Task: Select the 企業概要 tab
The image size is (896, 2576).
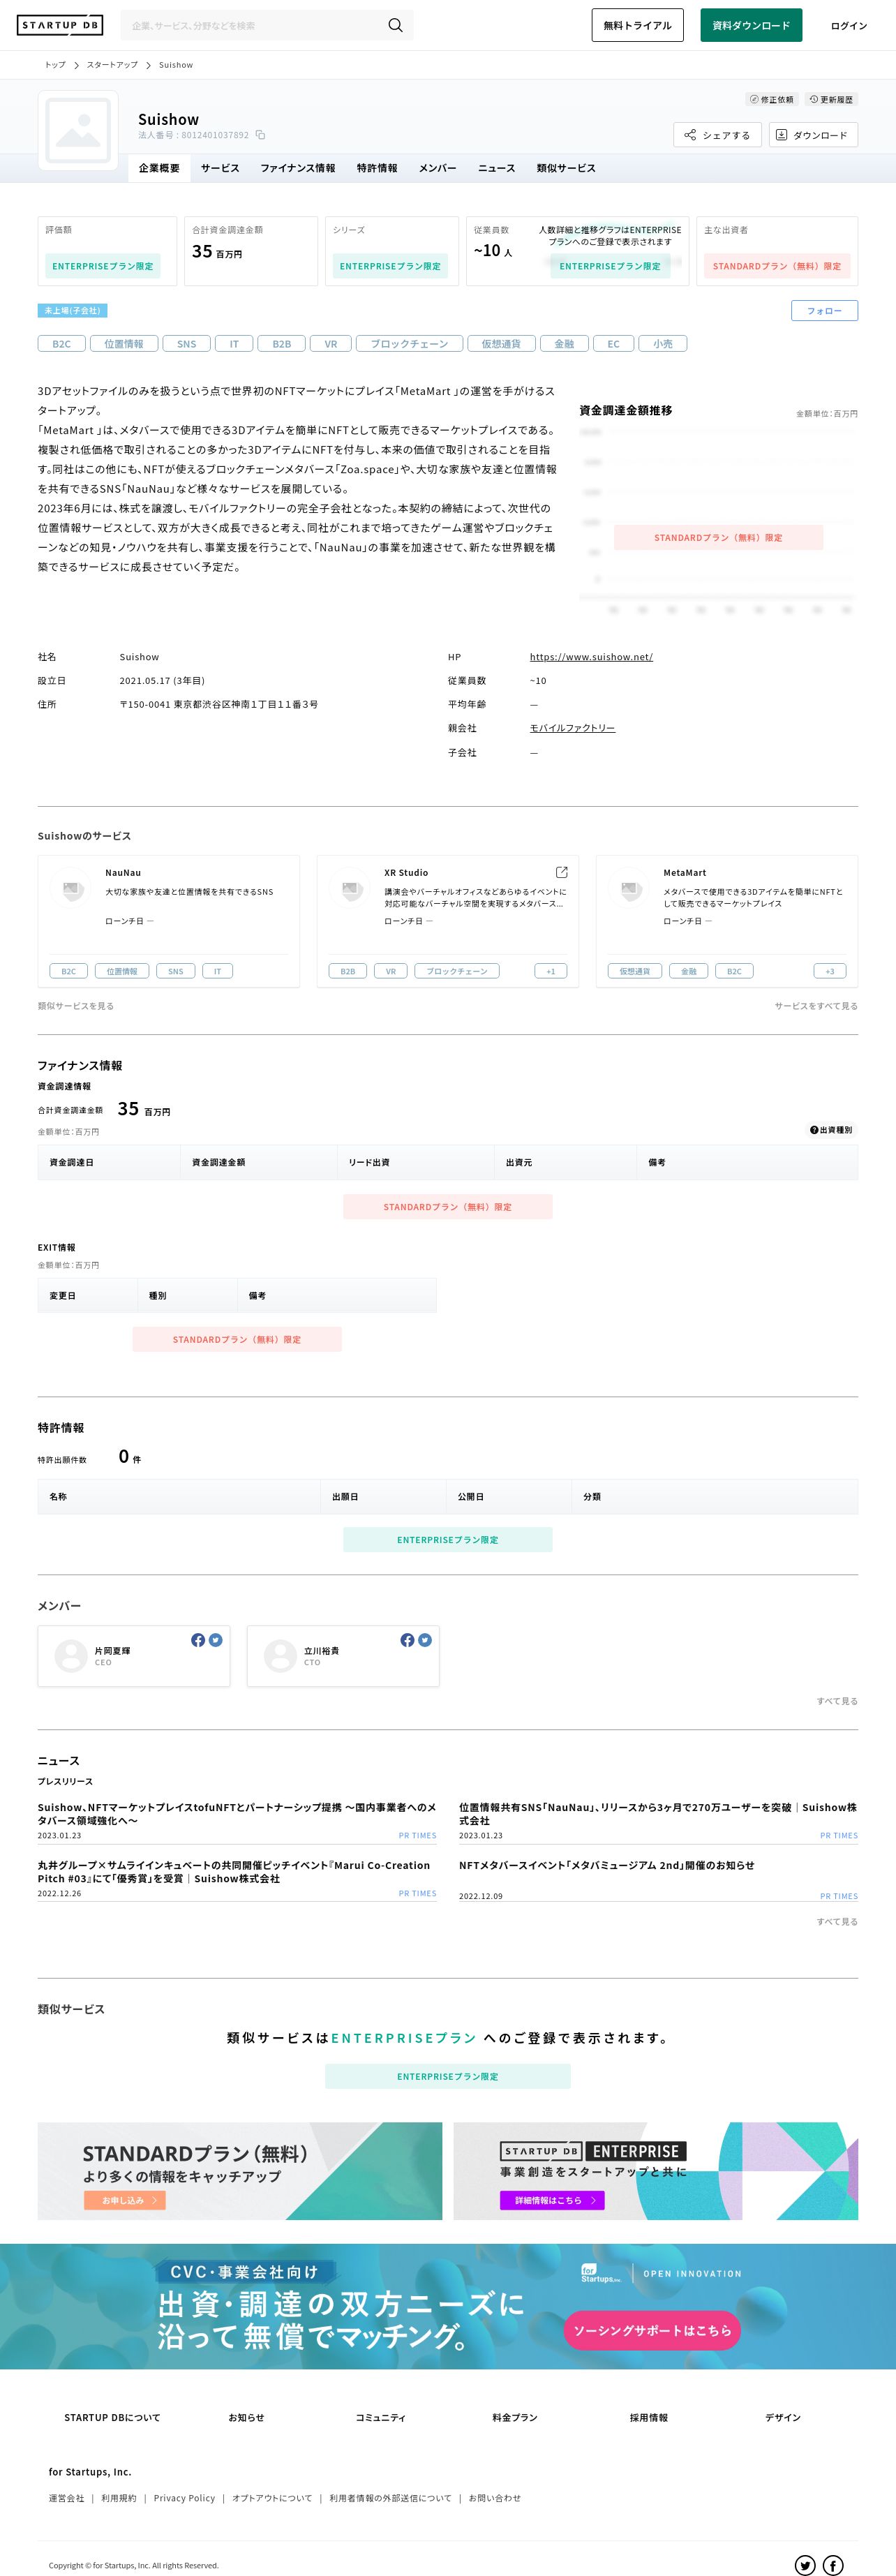Action: coord(159,168)
